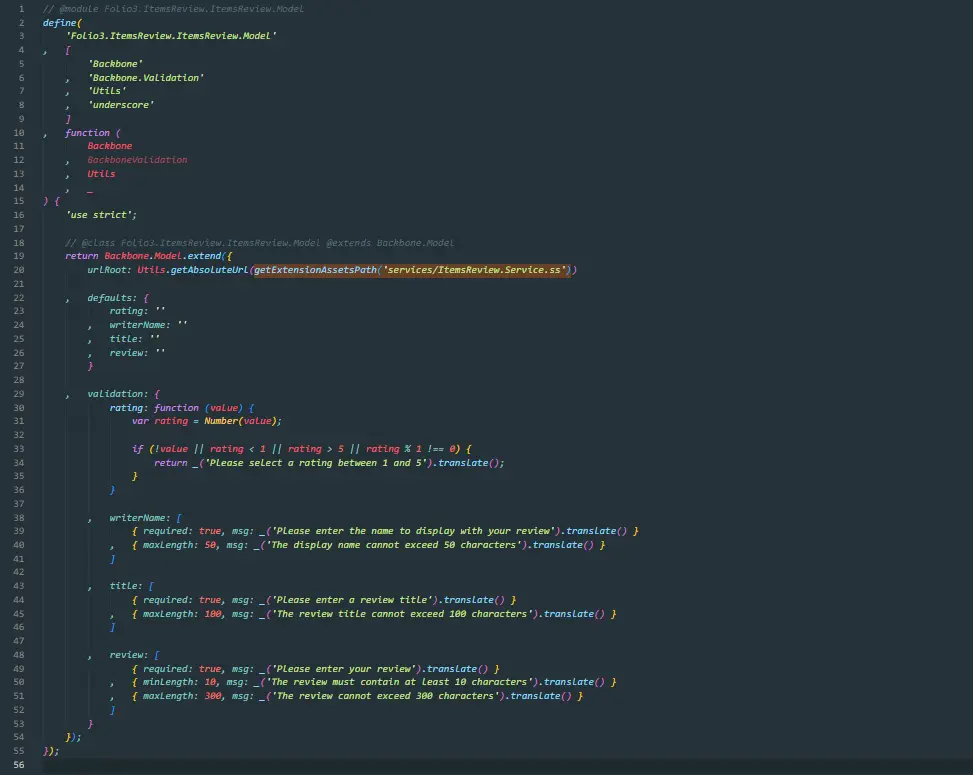Click the Number(value) conversion call
Screen dimensions: 973x775
point(241,421)
